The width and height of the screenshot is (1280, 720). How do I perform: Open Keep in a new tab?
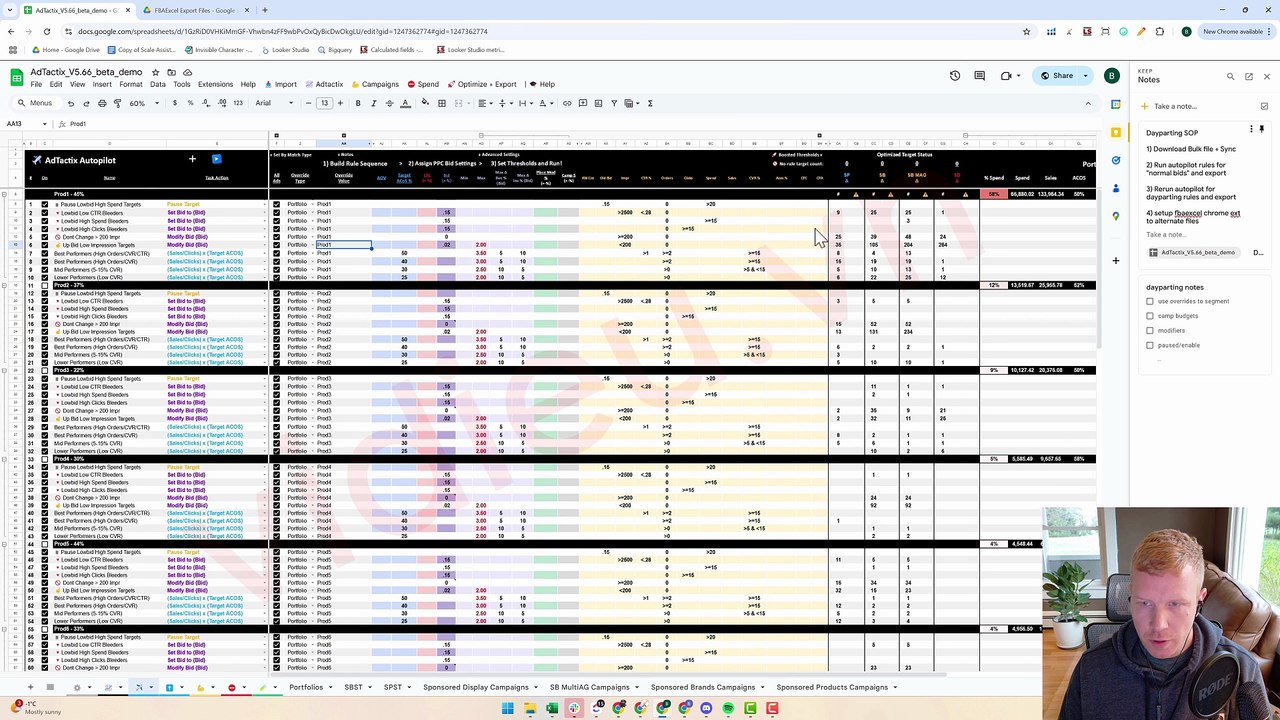point(1249,76)
